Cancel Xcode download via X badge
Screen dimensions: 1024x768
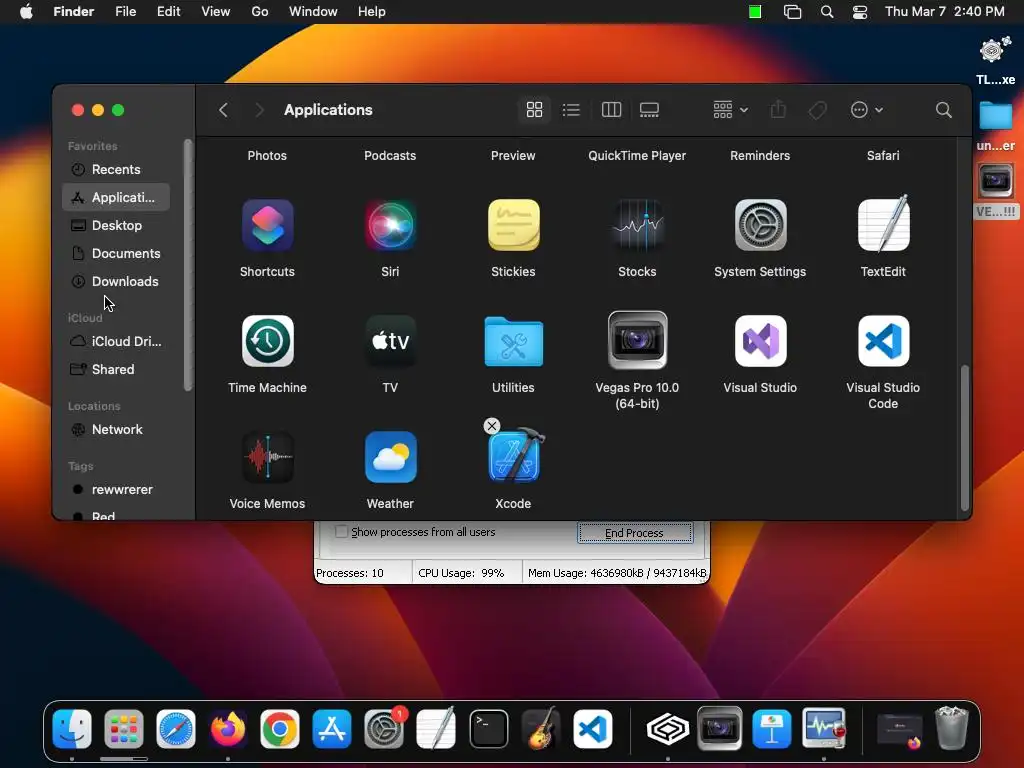(492, 426)
